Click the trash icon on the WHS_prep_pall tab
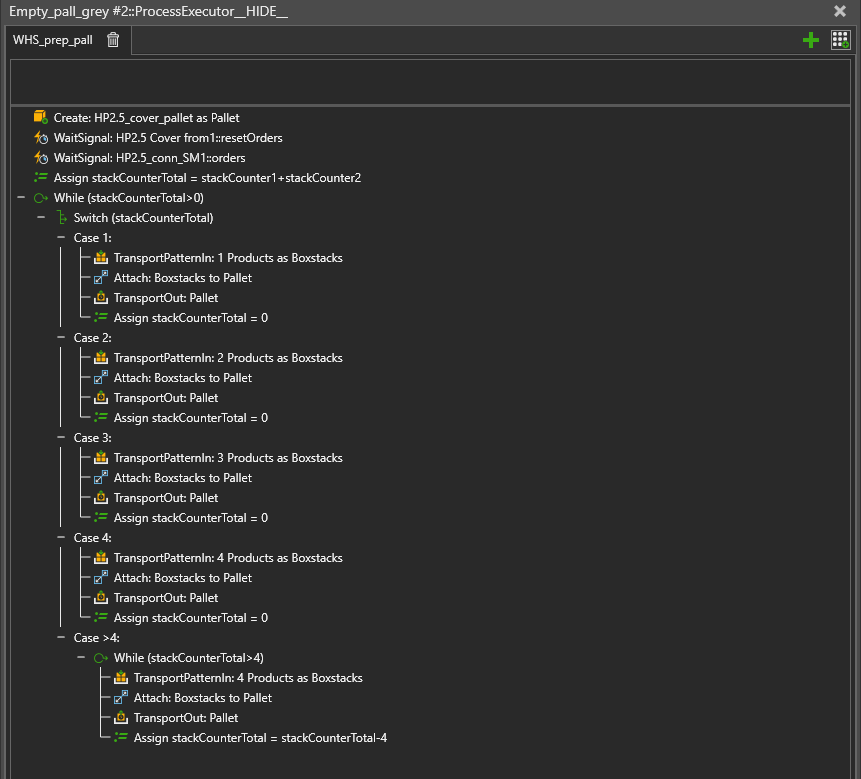The image size is (861, 779). coord(112,40)
